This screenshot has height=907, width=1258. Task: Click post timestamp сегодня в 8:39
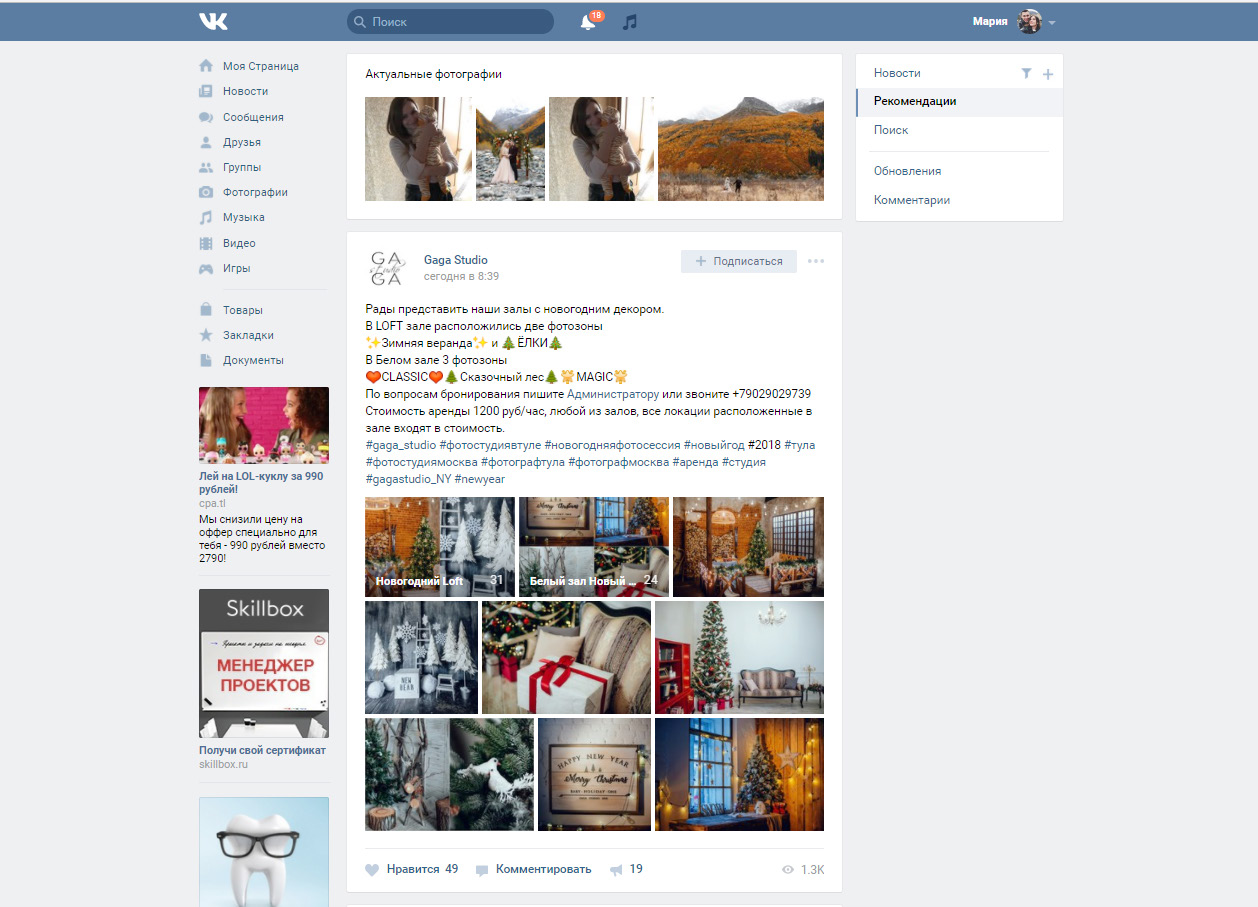click(461, 276)
